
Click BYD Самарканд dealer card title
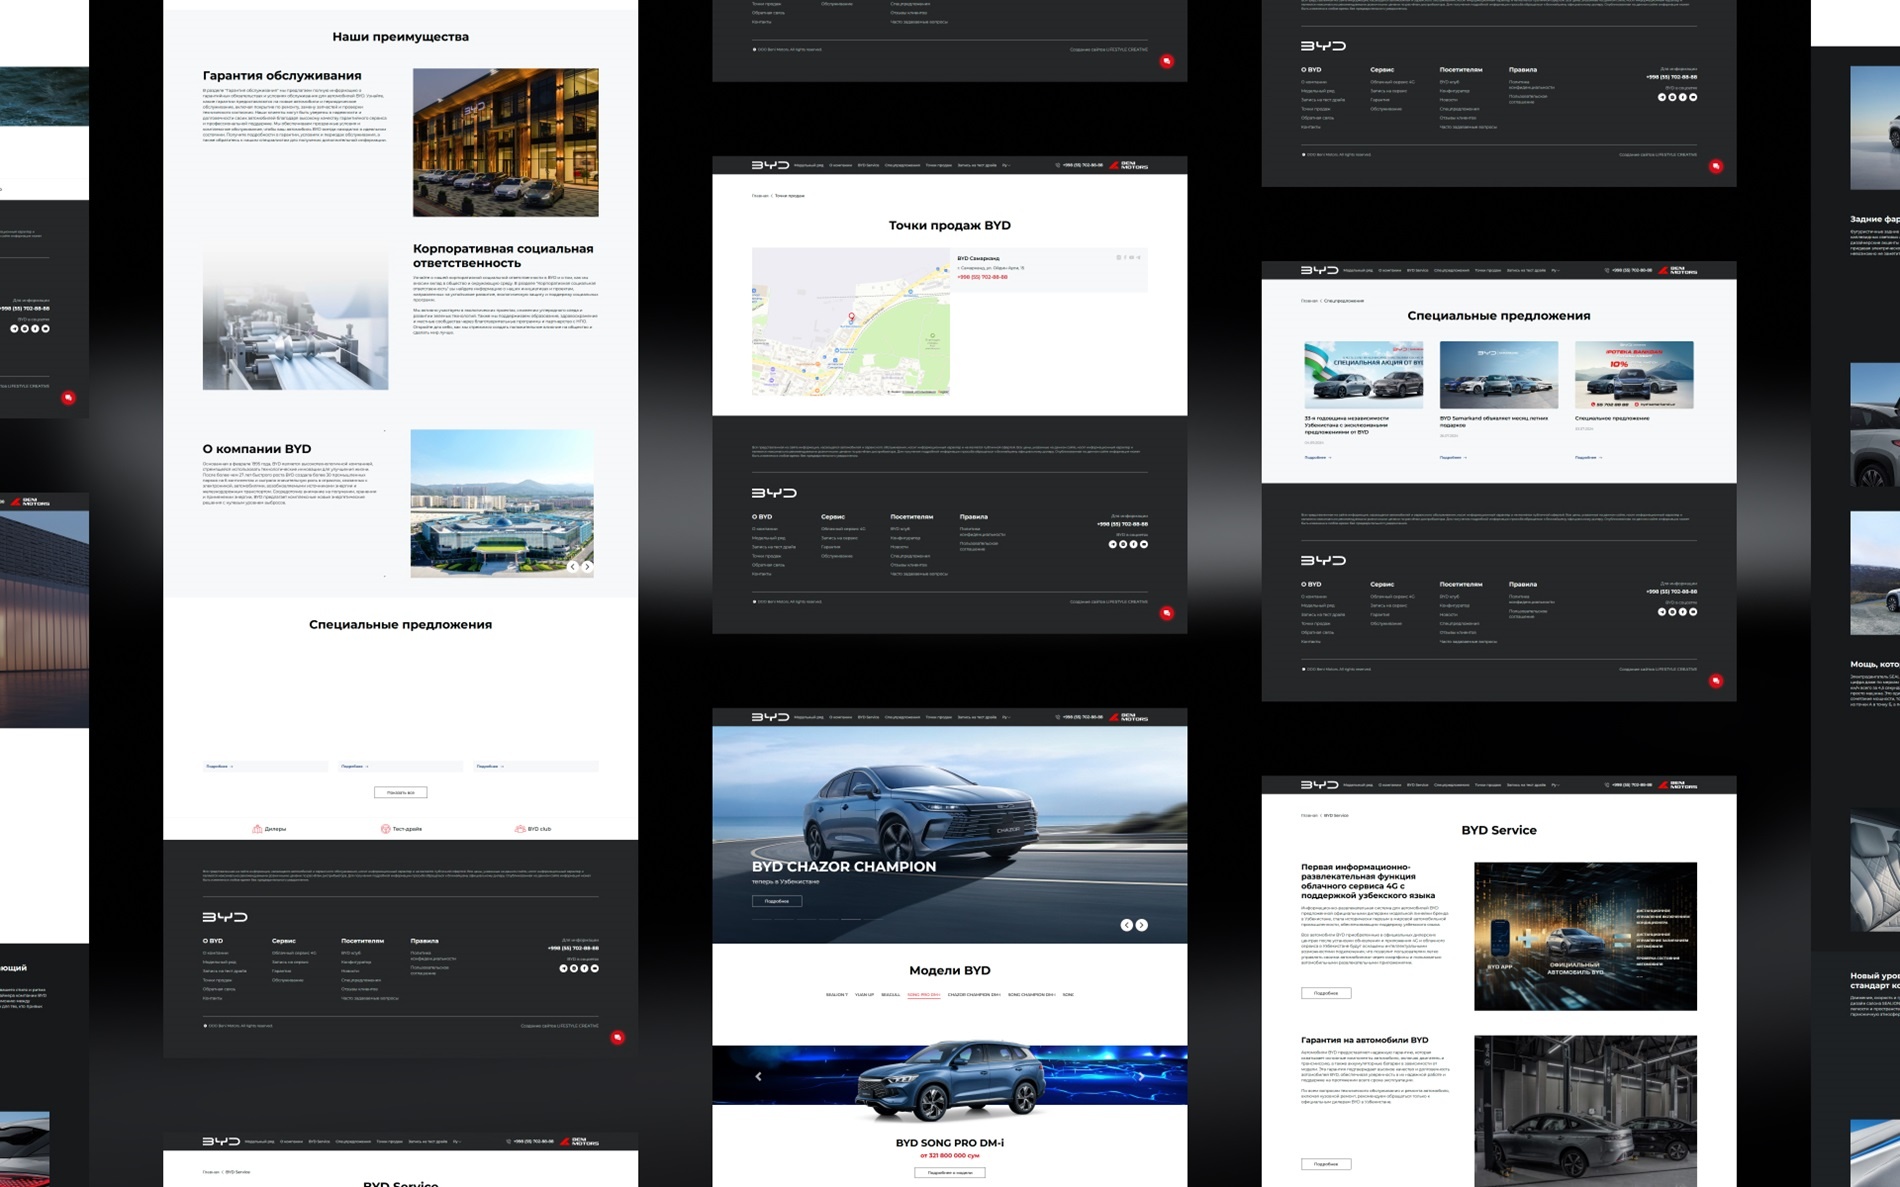click(x=978, y=258)
